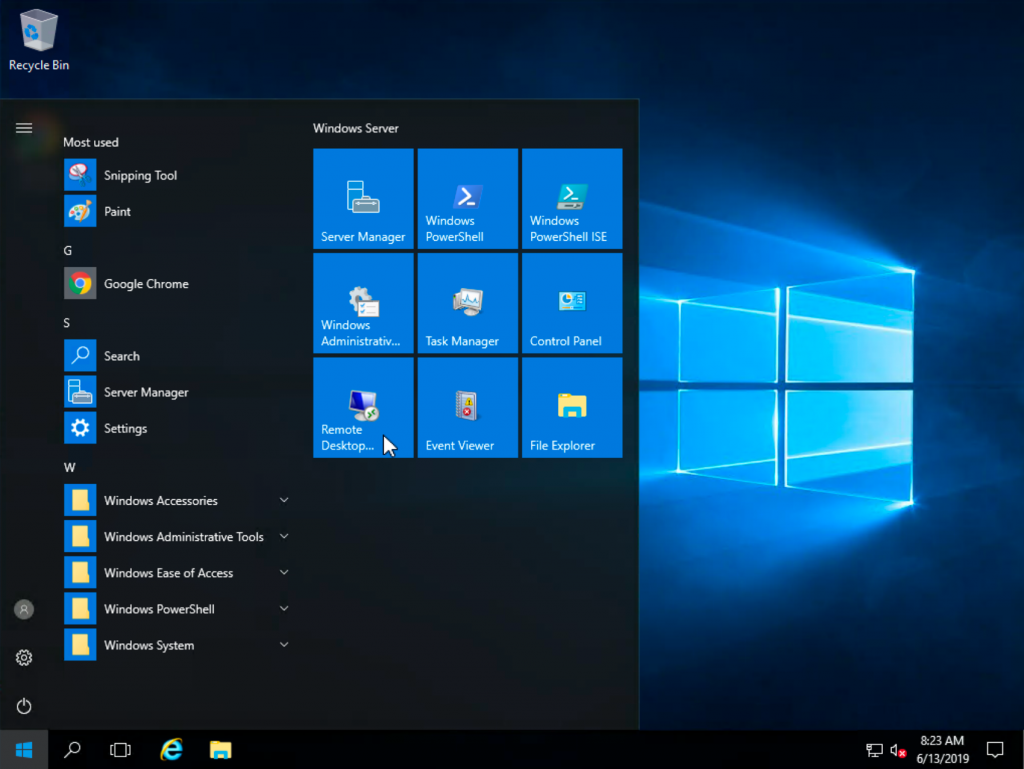
Task: Click the Show desktop sliver at the right end of the taskbar
Action: [x=1021, y=750]
